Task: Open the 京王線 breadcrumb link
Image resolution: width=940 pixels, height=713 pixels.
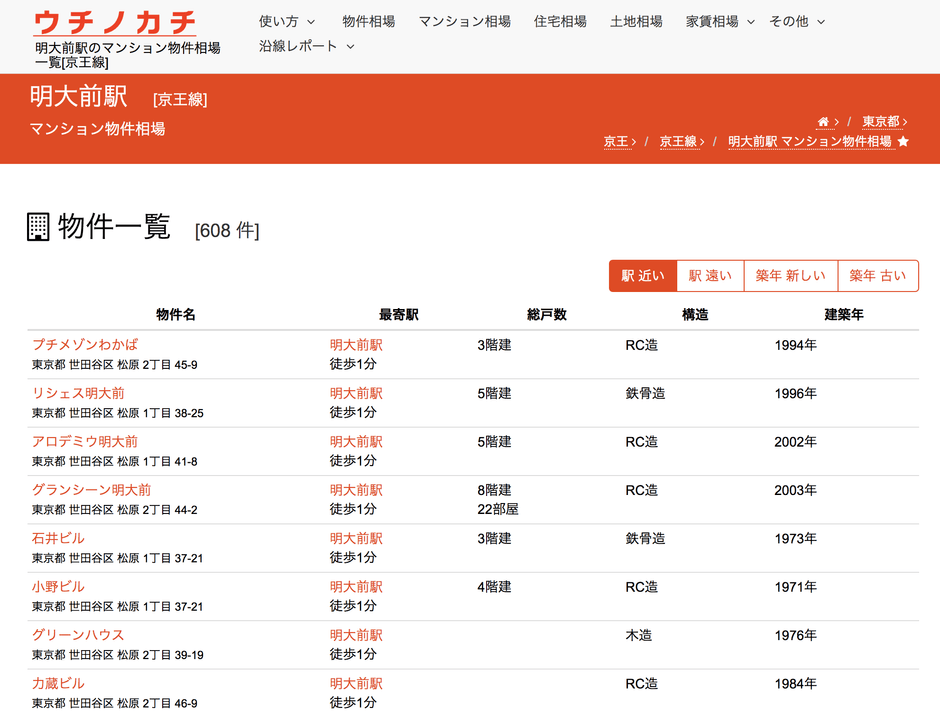Action: coord(678,142)
